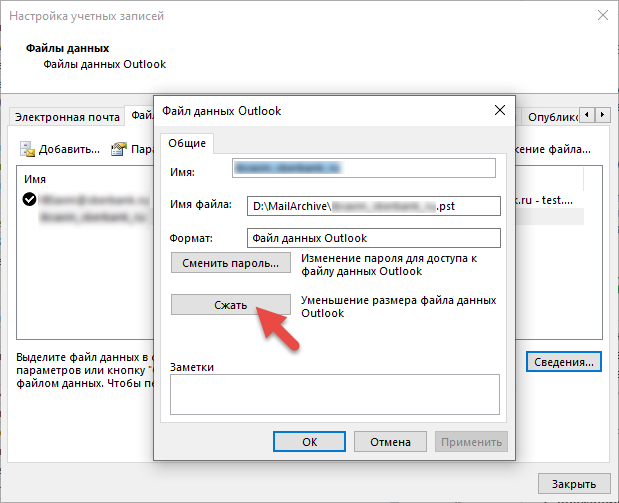
Task: Click the Добавить... toolbar label
Action: [69, 149]
